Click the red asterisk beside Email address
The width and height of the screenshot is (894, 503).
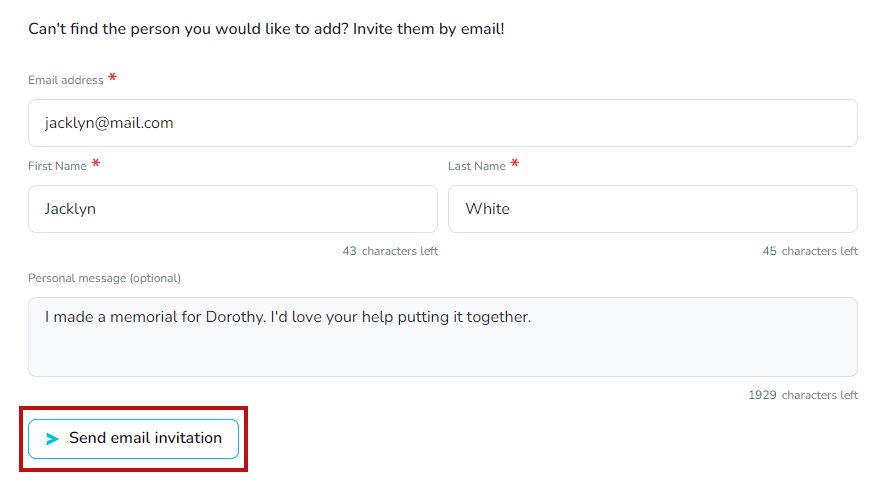click(x=112, y=78)
